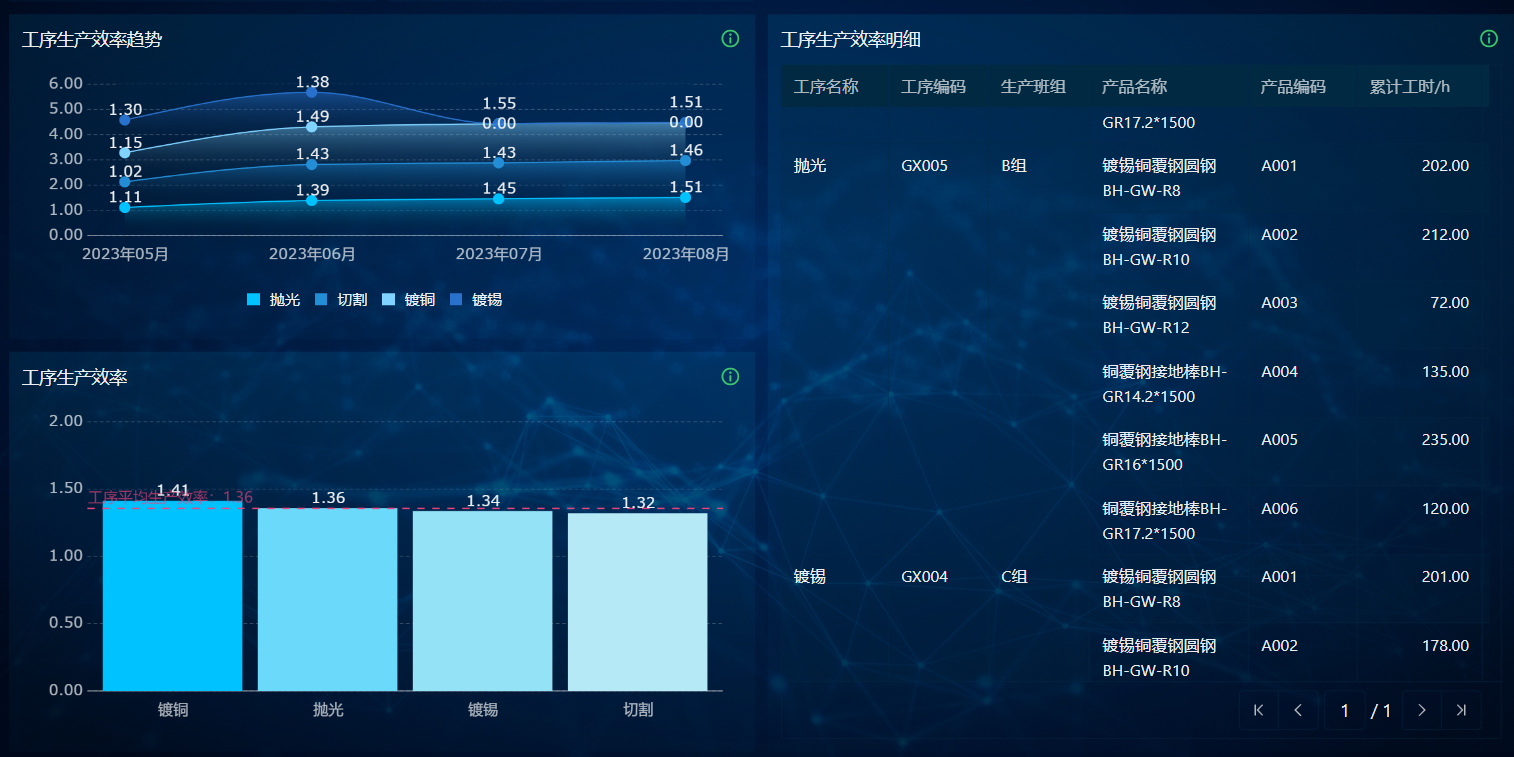Jump to last page of table

click(1461, 710)
